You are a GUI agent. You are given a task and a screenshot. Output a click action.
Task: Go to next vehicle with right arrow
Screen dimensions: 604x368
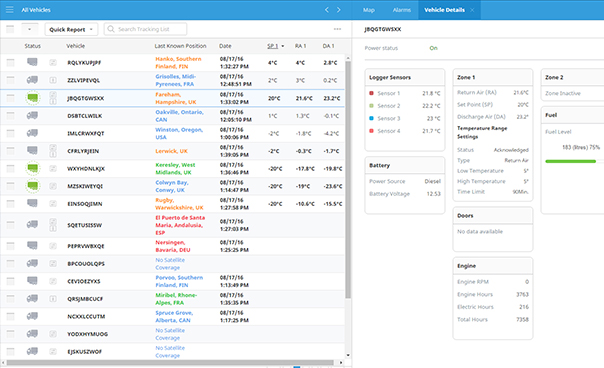pyautogui.click(x=339, y=10)
